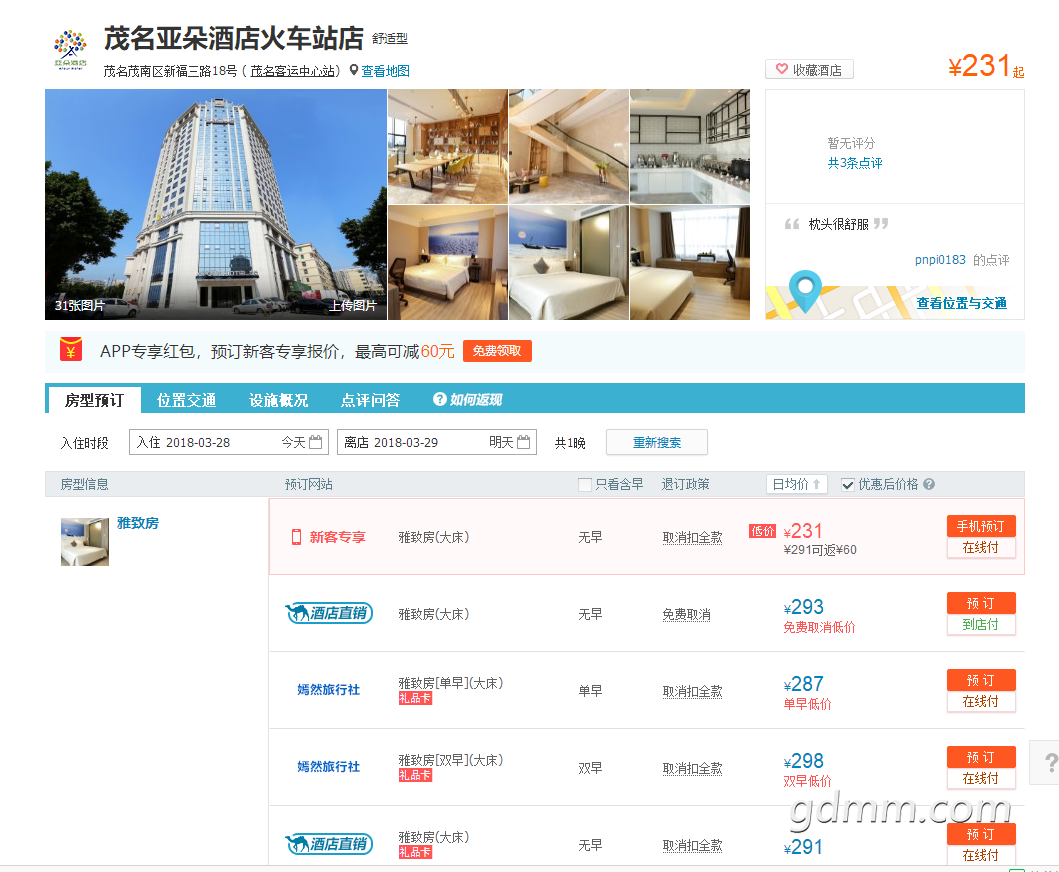
Task: Click the 礼品卡 tag under 雅致房[双早]
Action: (415, 775)
